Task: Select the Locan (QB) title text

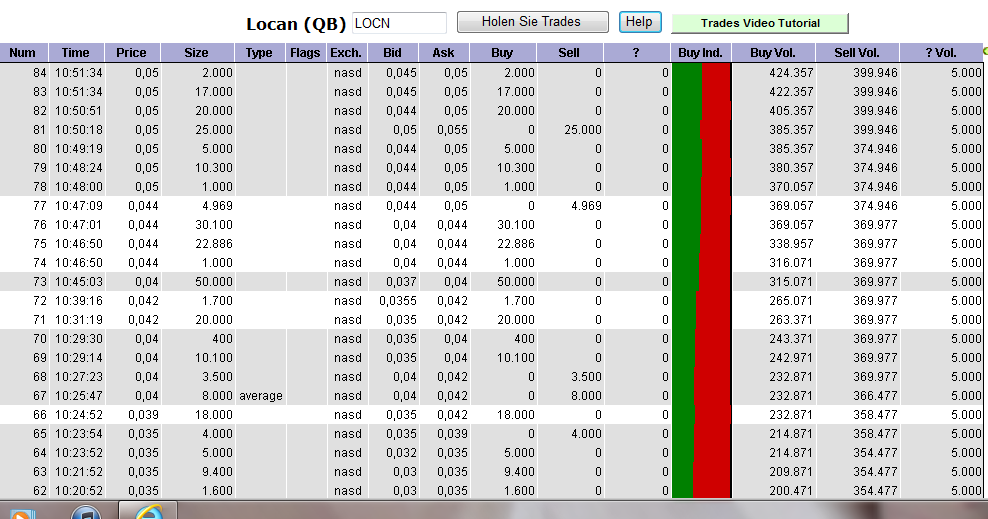Action: click(296, 24)
